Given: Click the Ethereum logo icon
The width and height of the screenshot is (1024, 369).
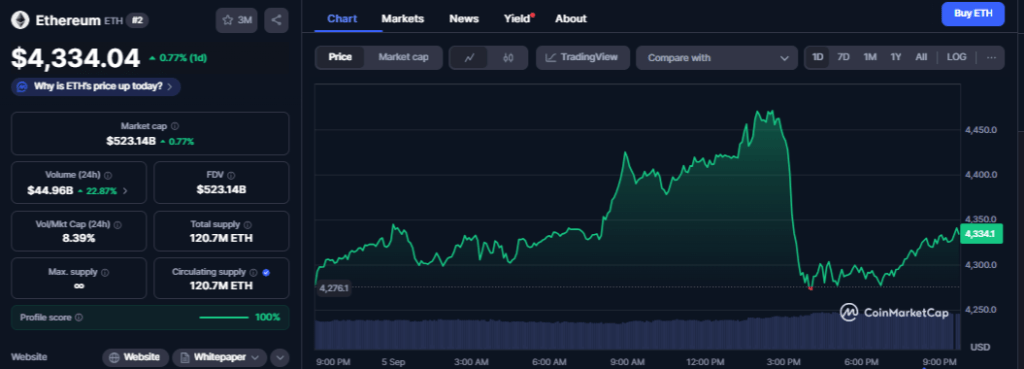Looking at the screenshot, I should [20, 20].
